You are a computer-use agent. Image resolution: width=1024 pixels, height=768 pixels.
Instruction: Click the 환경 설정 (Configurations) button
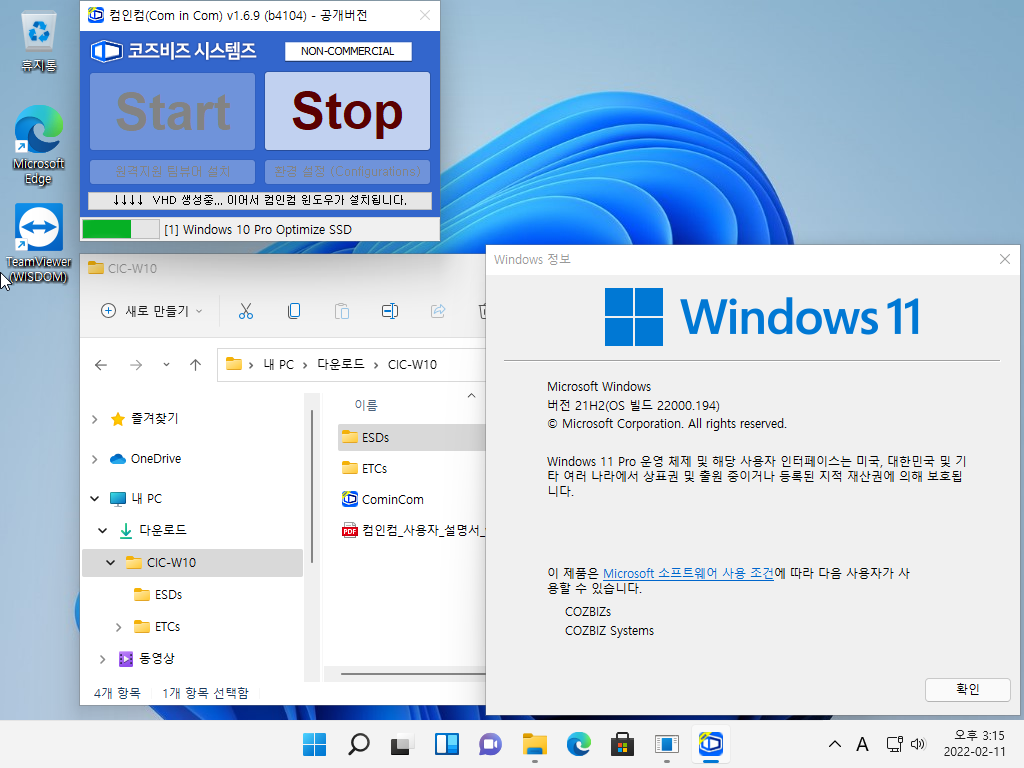347,172
